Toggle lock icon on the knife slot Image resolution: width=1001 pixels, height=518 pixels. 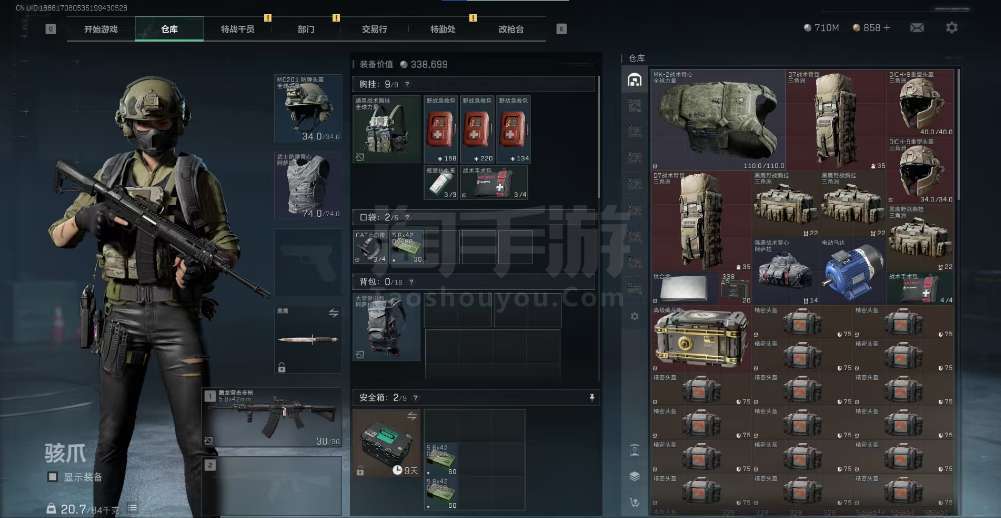(283, 367)
